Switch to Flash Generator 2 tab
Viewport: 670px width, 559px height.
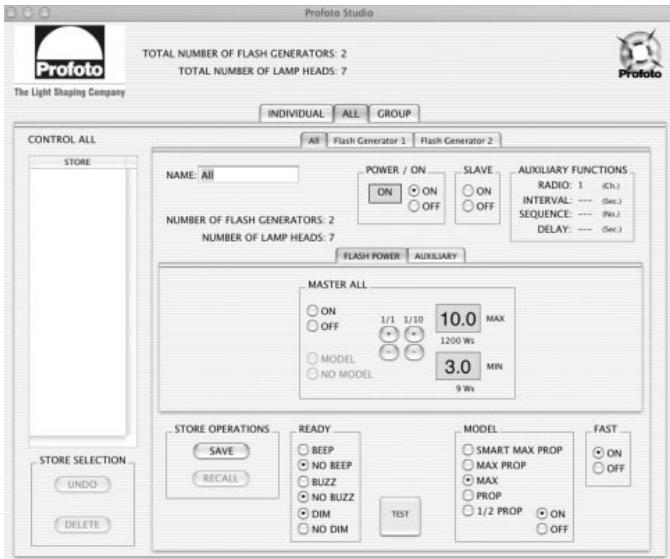point(457,141)
